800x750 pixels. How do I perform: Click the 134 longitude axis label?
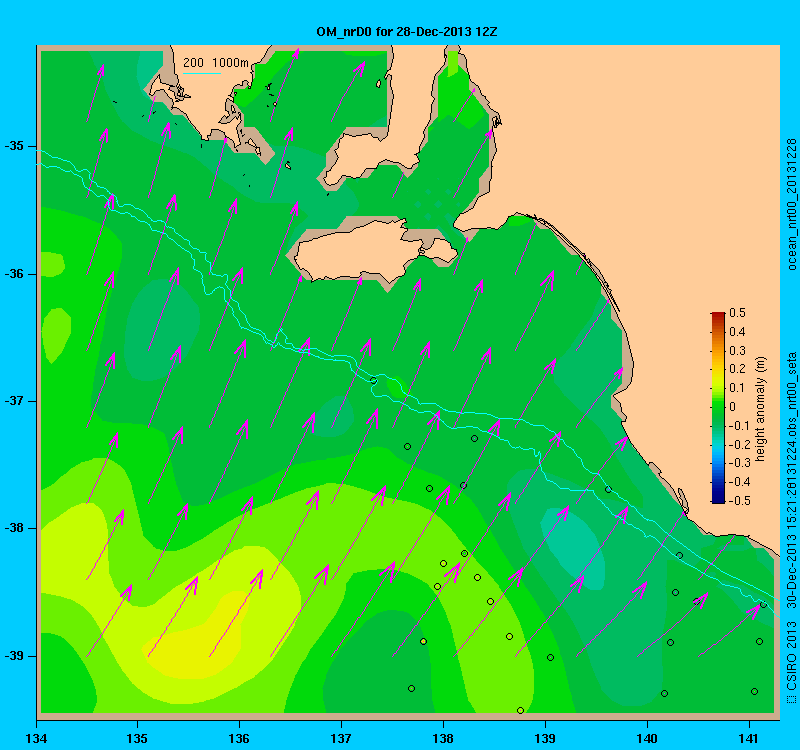36,739
